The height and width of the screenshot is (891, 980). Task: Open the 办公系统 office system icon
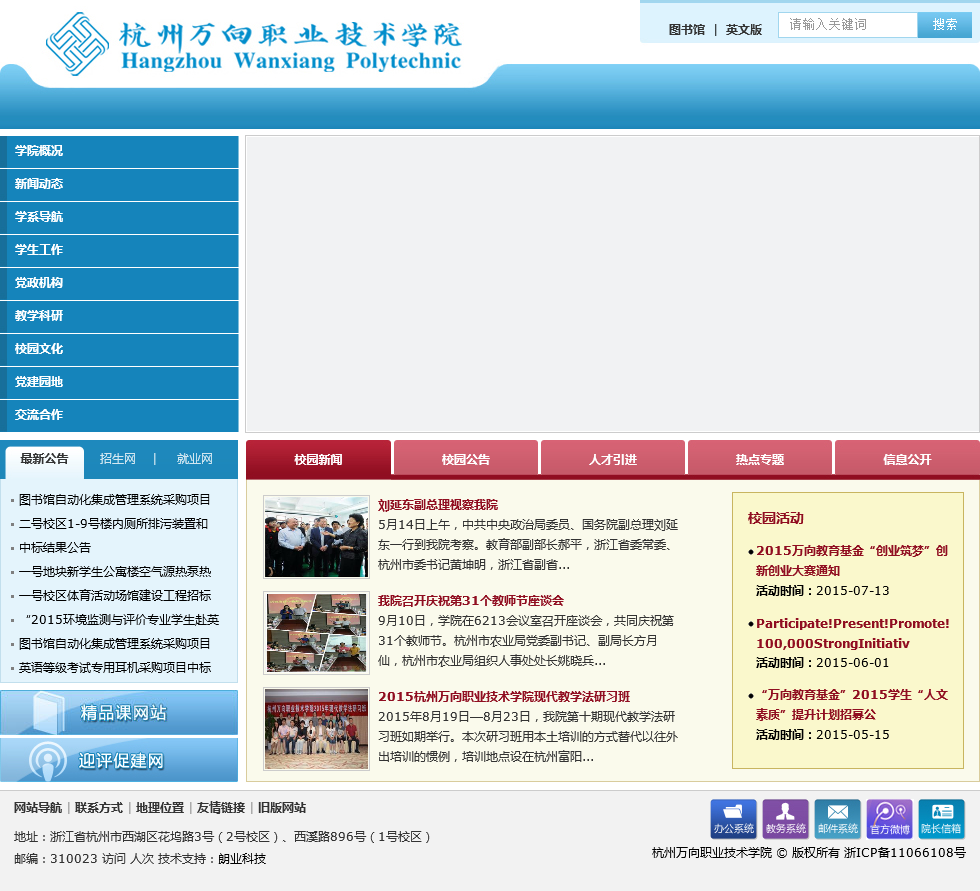tap(733, 819)
